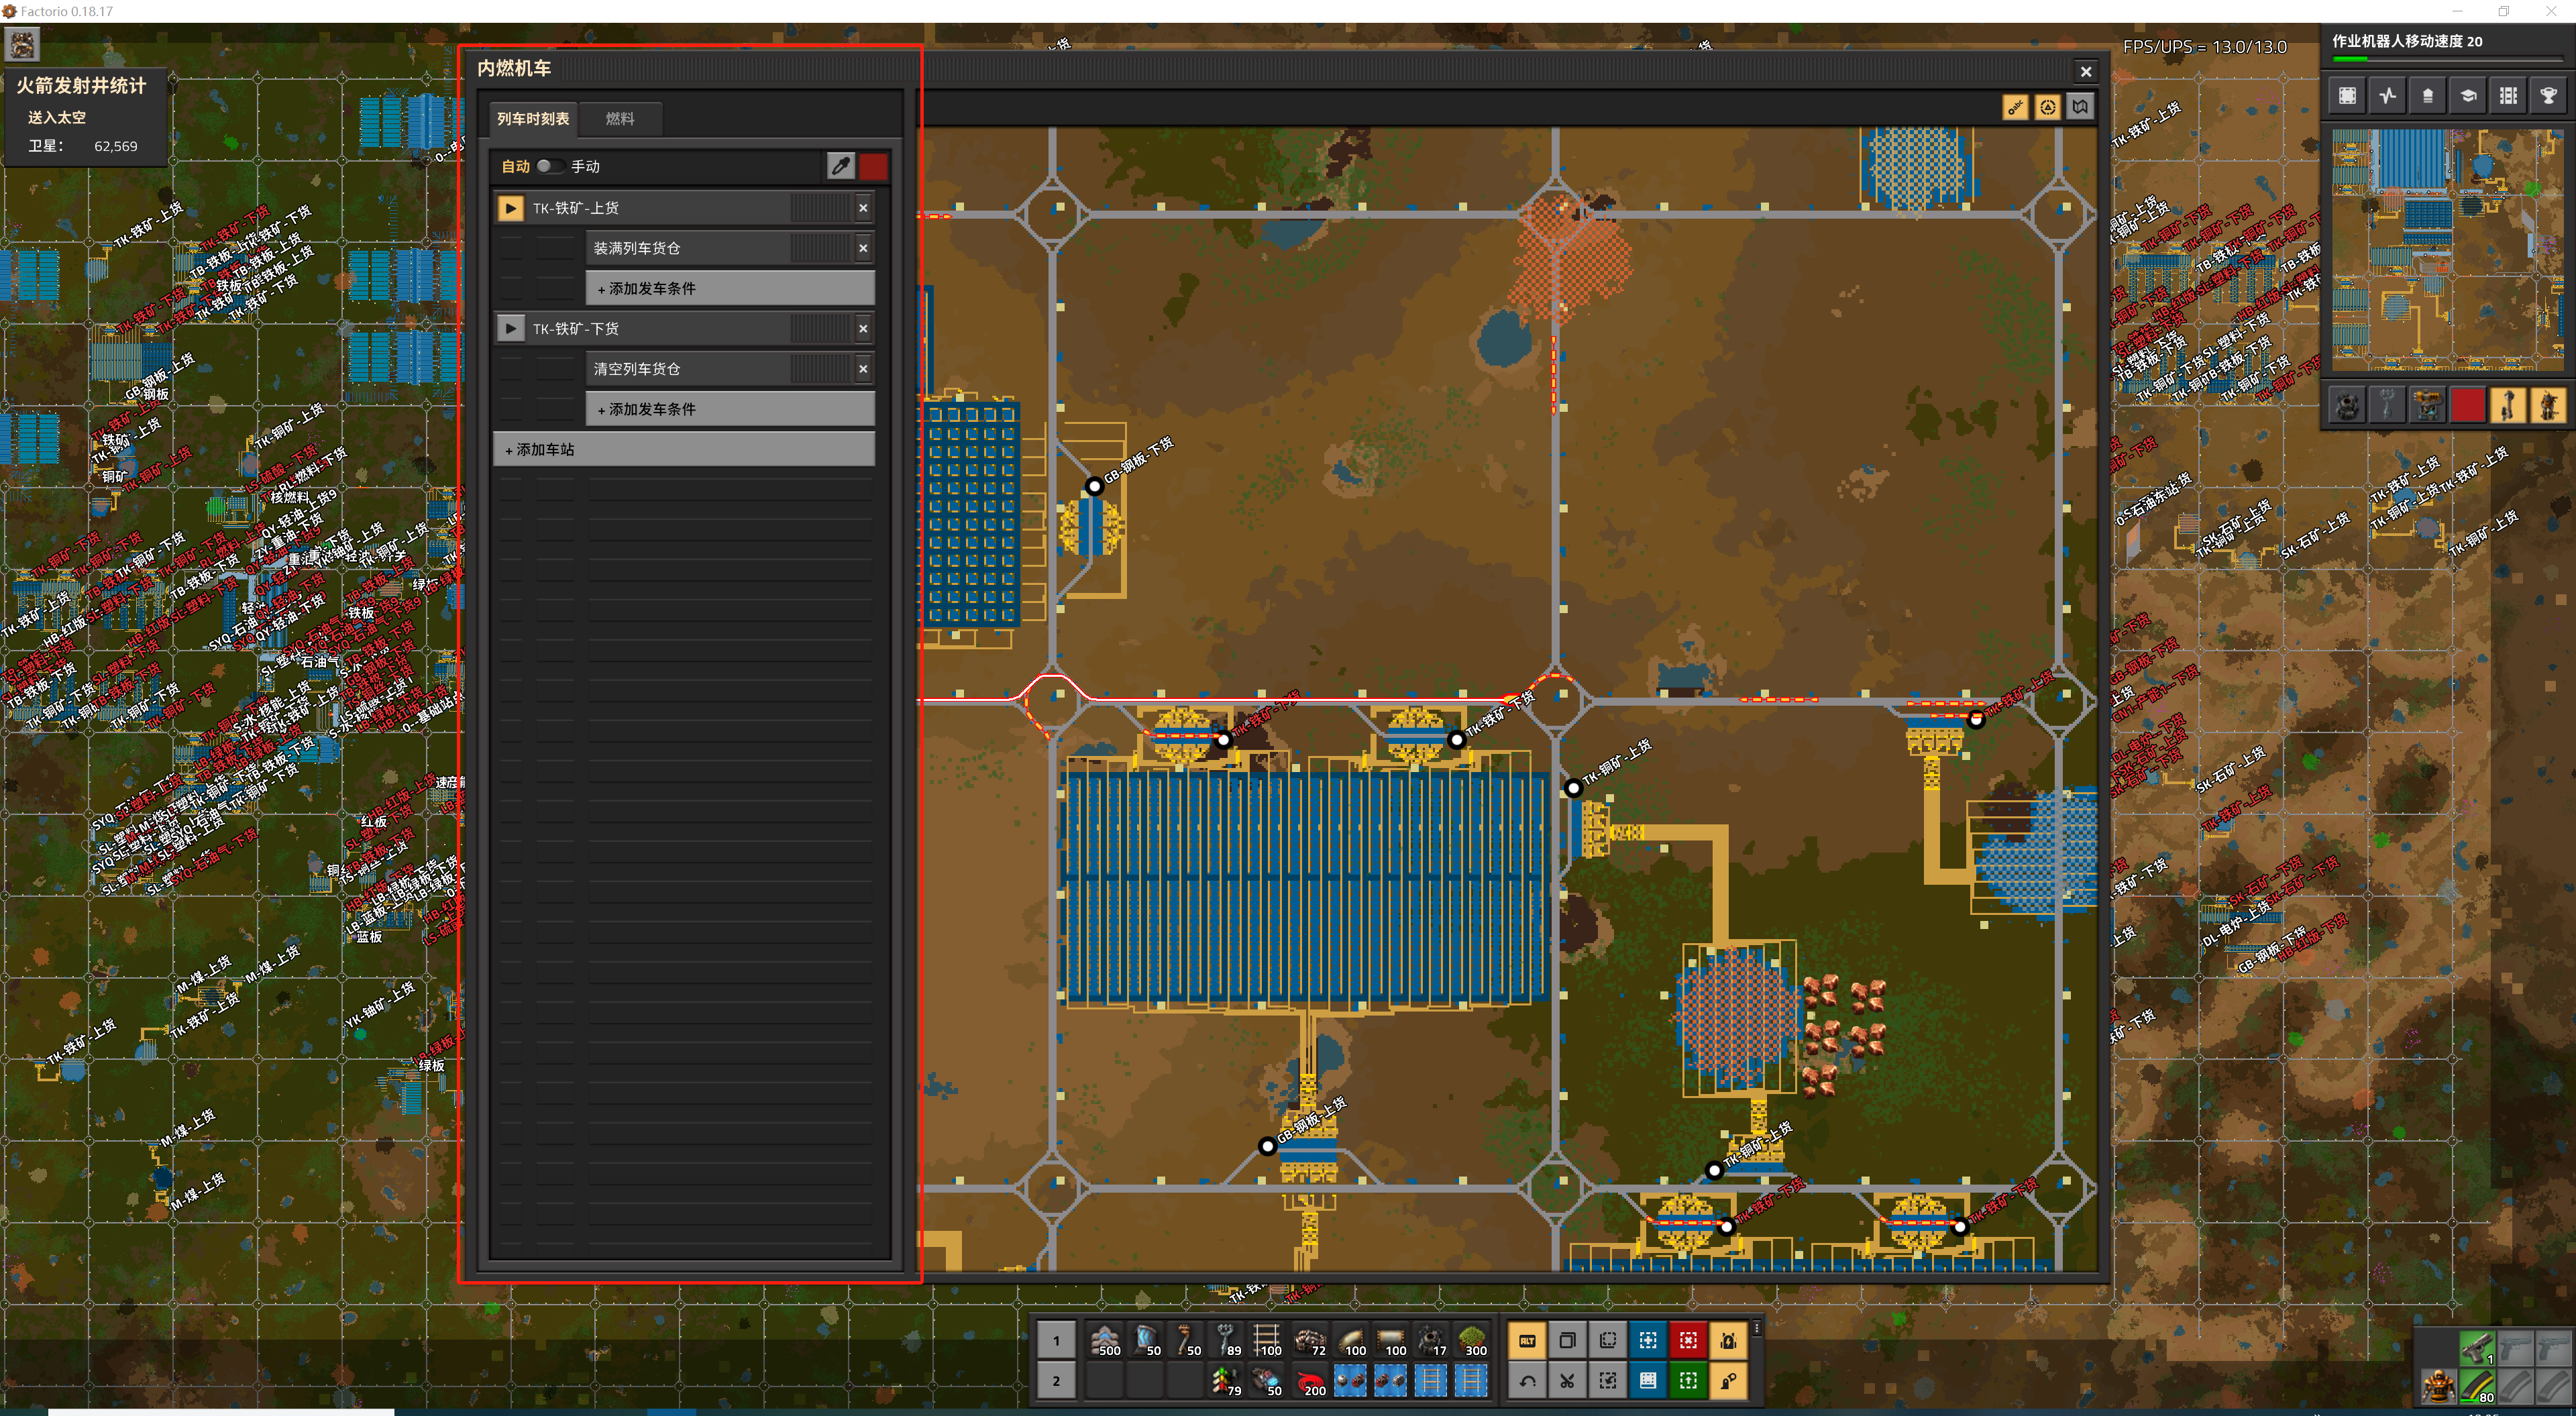Remove the TK-铁矿-下货 station entry
Image resolution: width=2576 pixels, height=1416 pixels.
(863, 329)
